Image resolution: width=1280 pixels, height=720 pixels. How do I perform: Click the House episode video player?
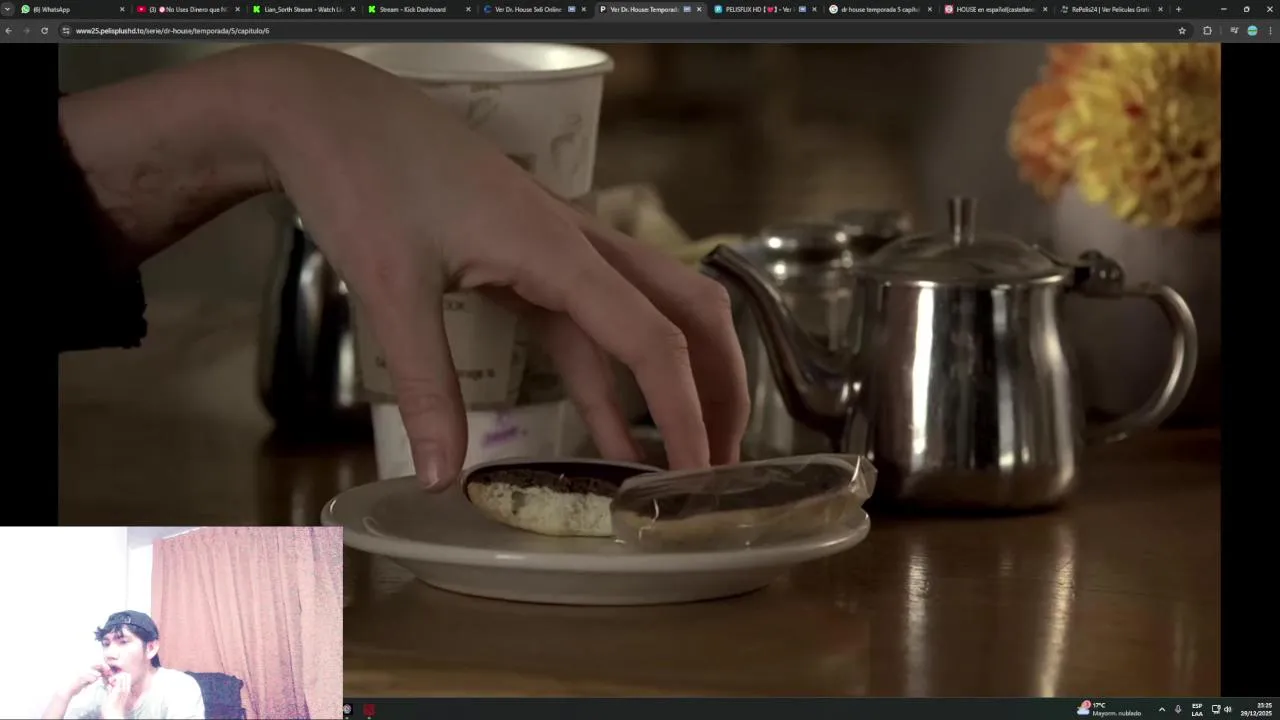coord(639,369)
